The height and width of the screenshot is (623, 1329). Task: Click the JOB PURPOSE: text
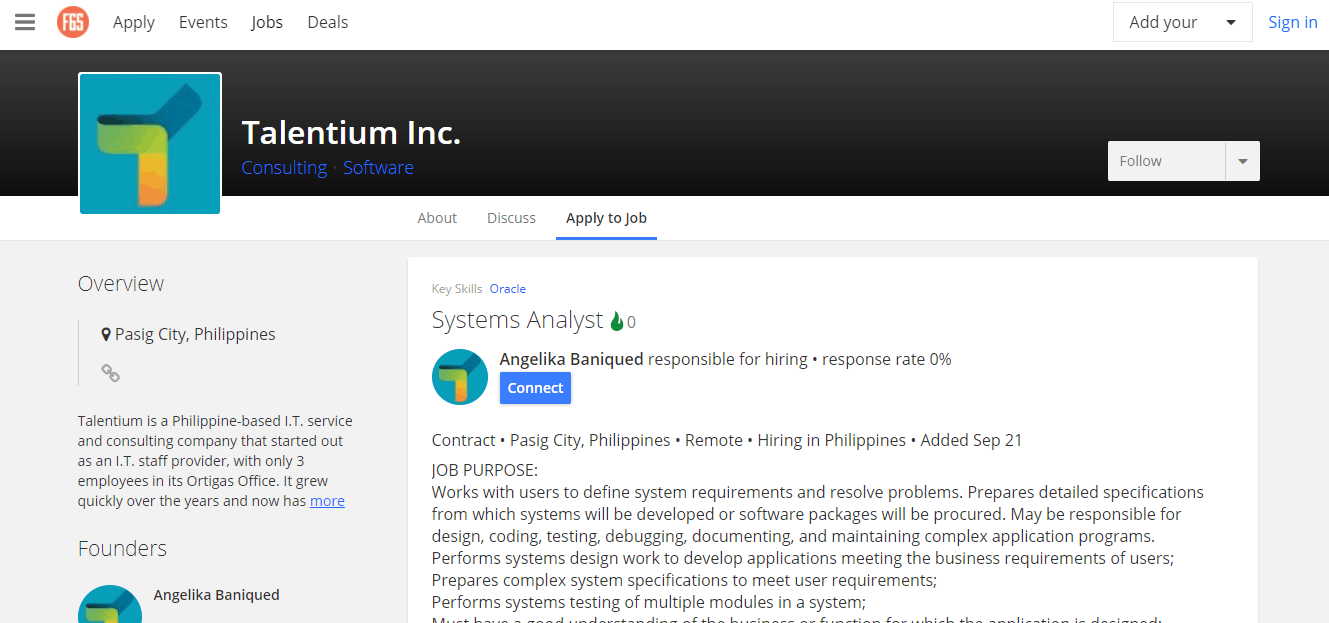point(485,470)
